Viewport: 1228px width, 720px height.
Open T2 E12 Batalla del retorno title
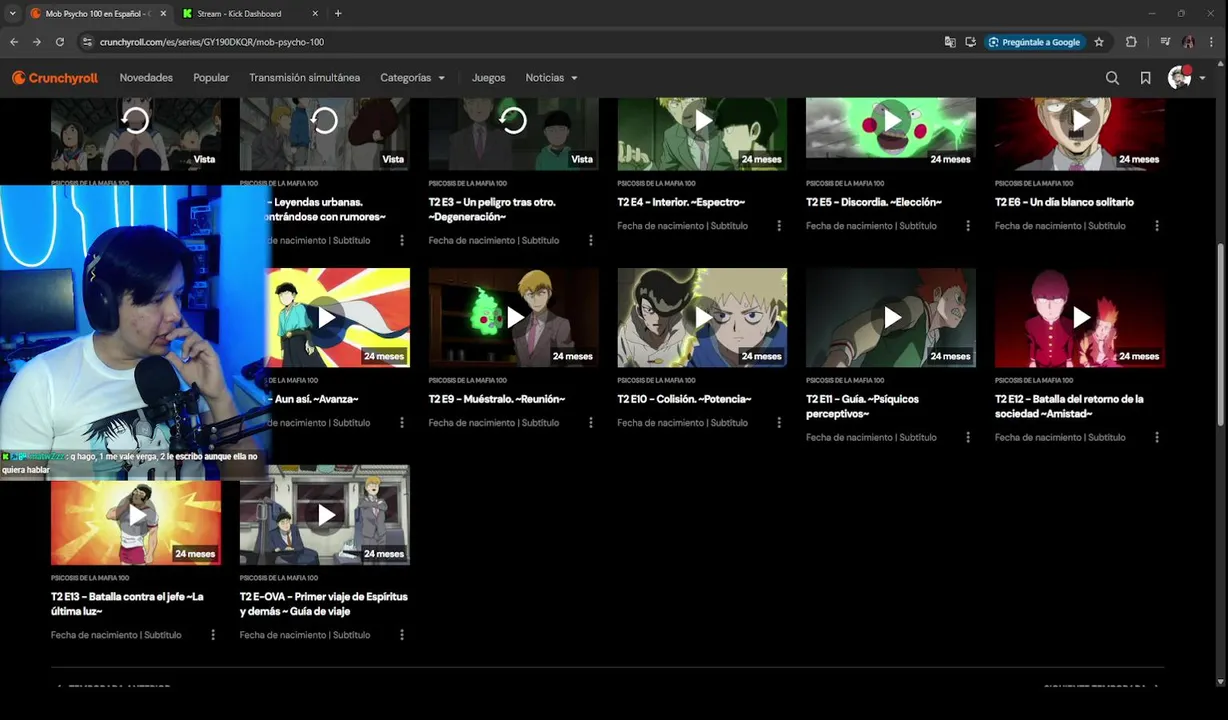coord(1069,406)
